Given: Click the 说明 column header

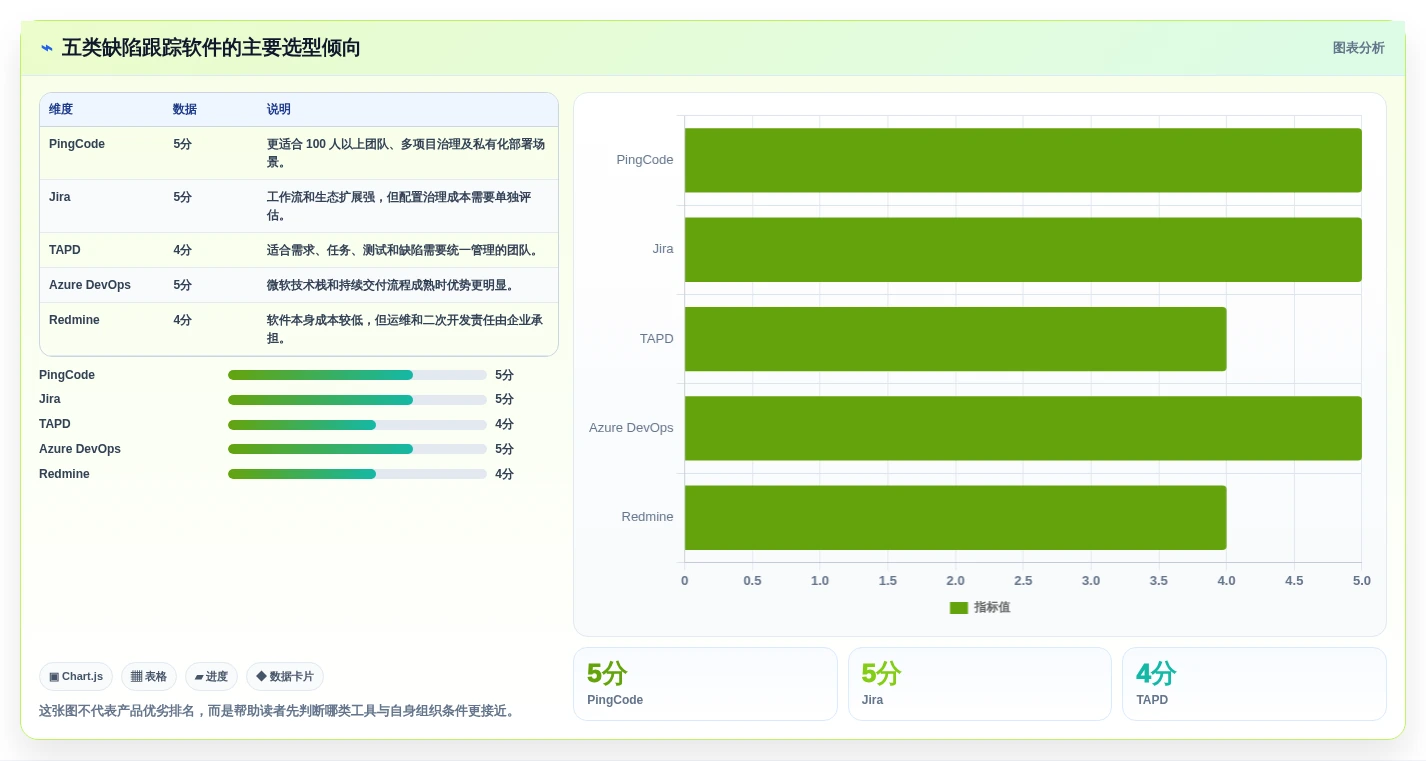Looking at the screenshot, I should point(279,110).
